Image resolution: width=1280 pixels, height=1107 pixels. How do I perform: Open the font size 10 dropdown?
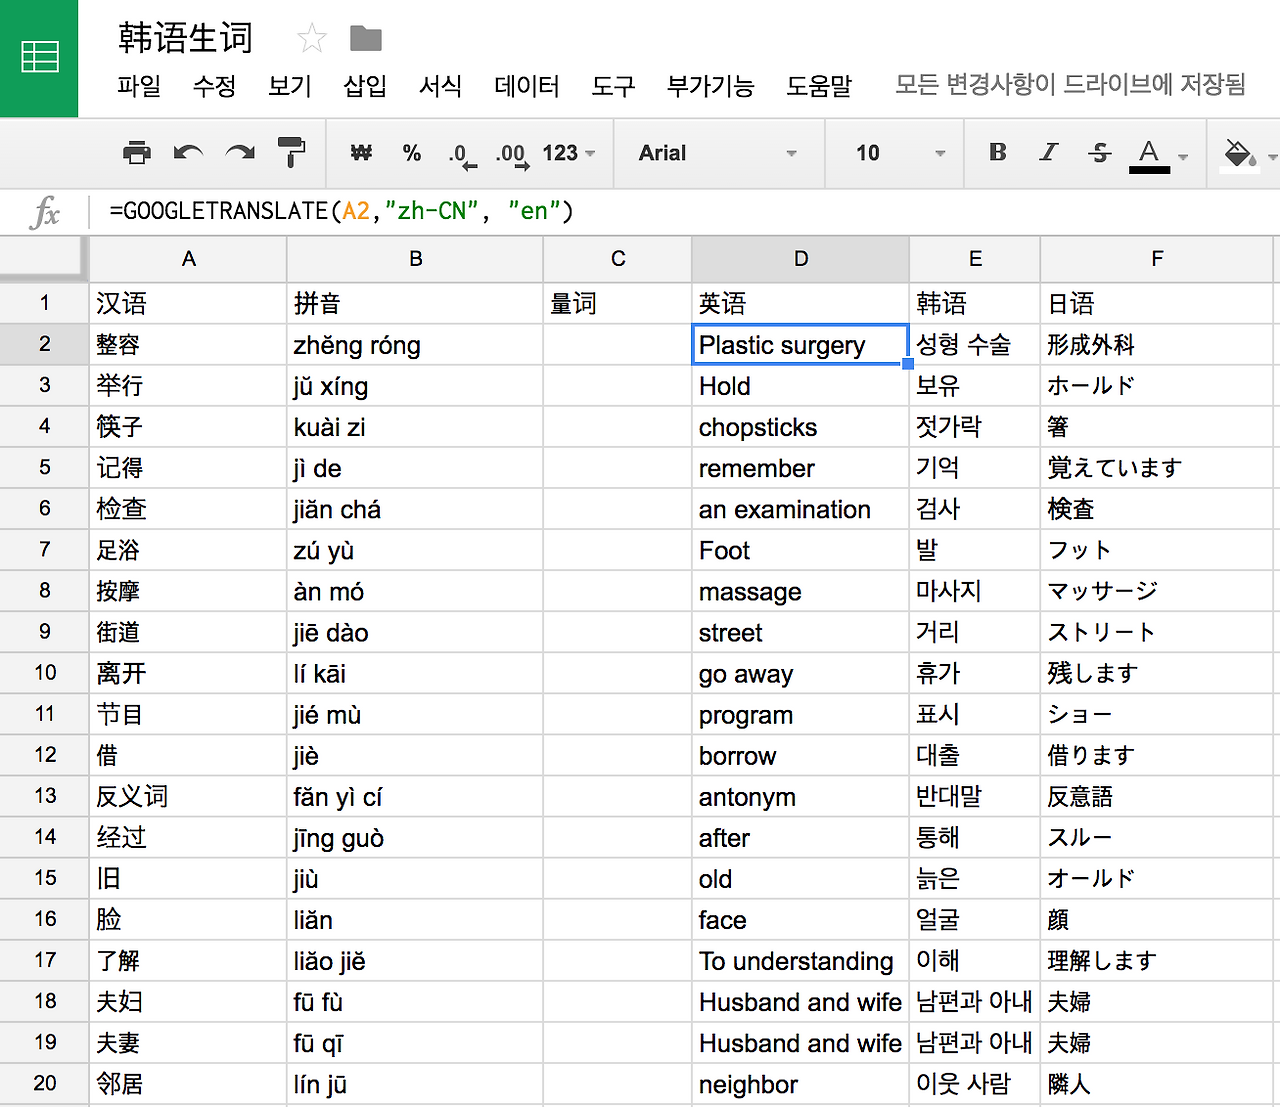[899, 153]
